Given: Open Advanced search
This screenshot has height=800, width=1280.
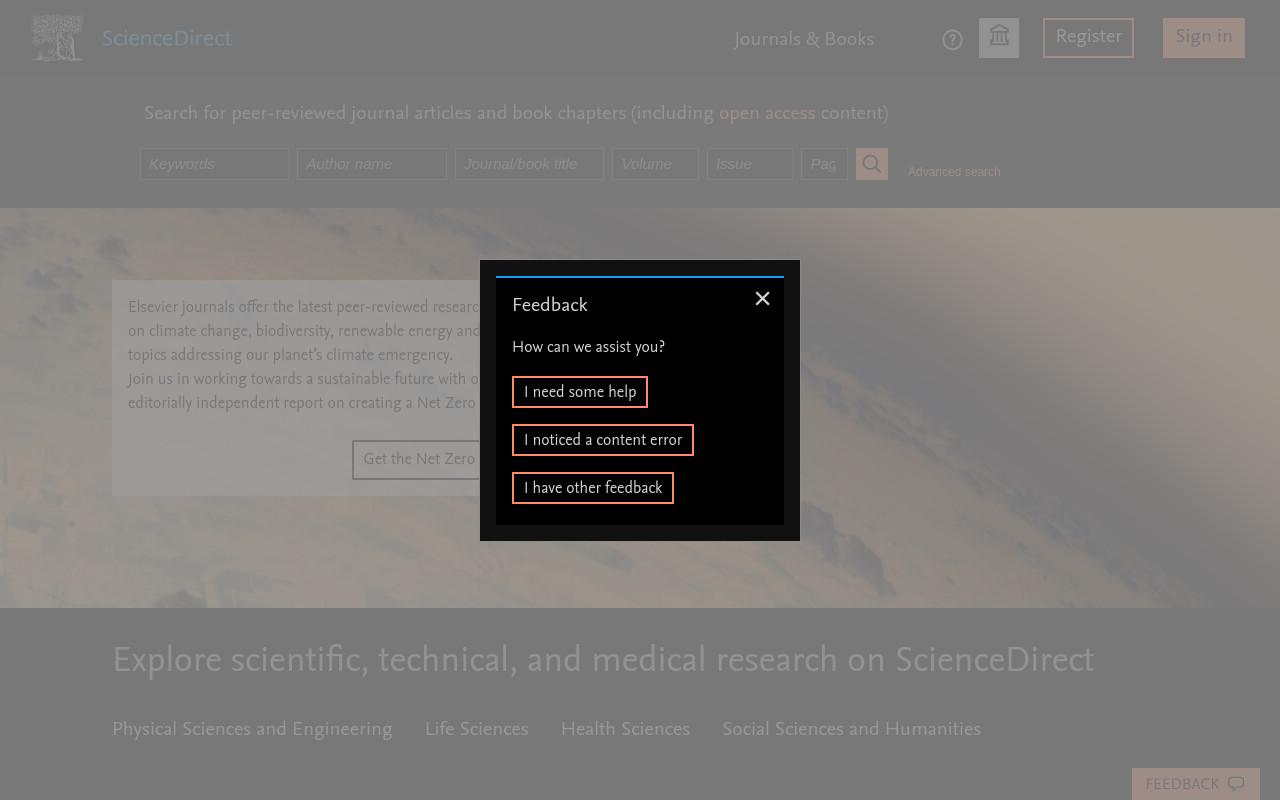Looking at the screenshot, I should 954,172.
